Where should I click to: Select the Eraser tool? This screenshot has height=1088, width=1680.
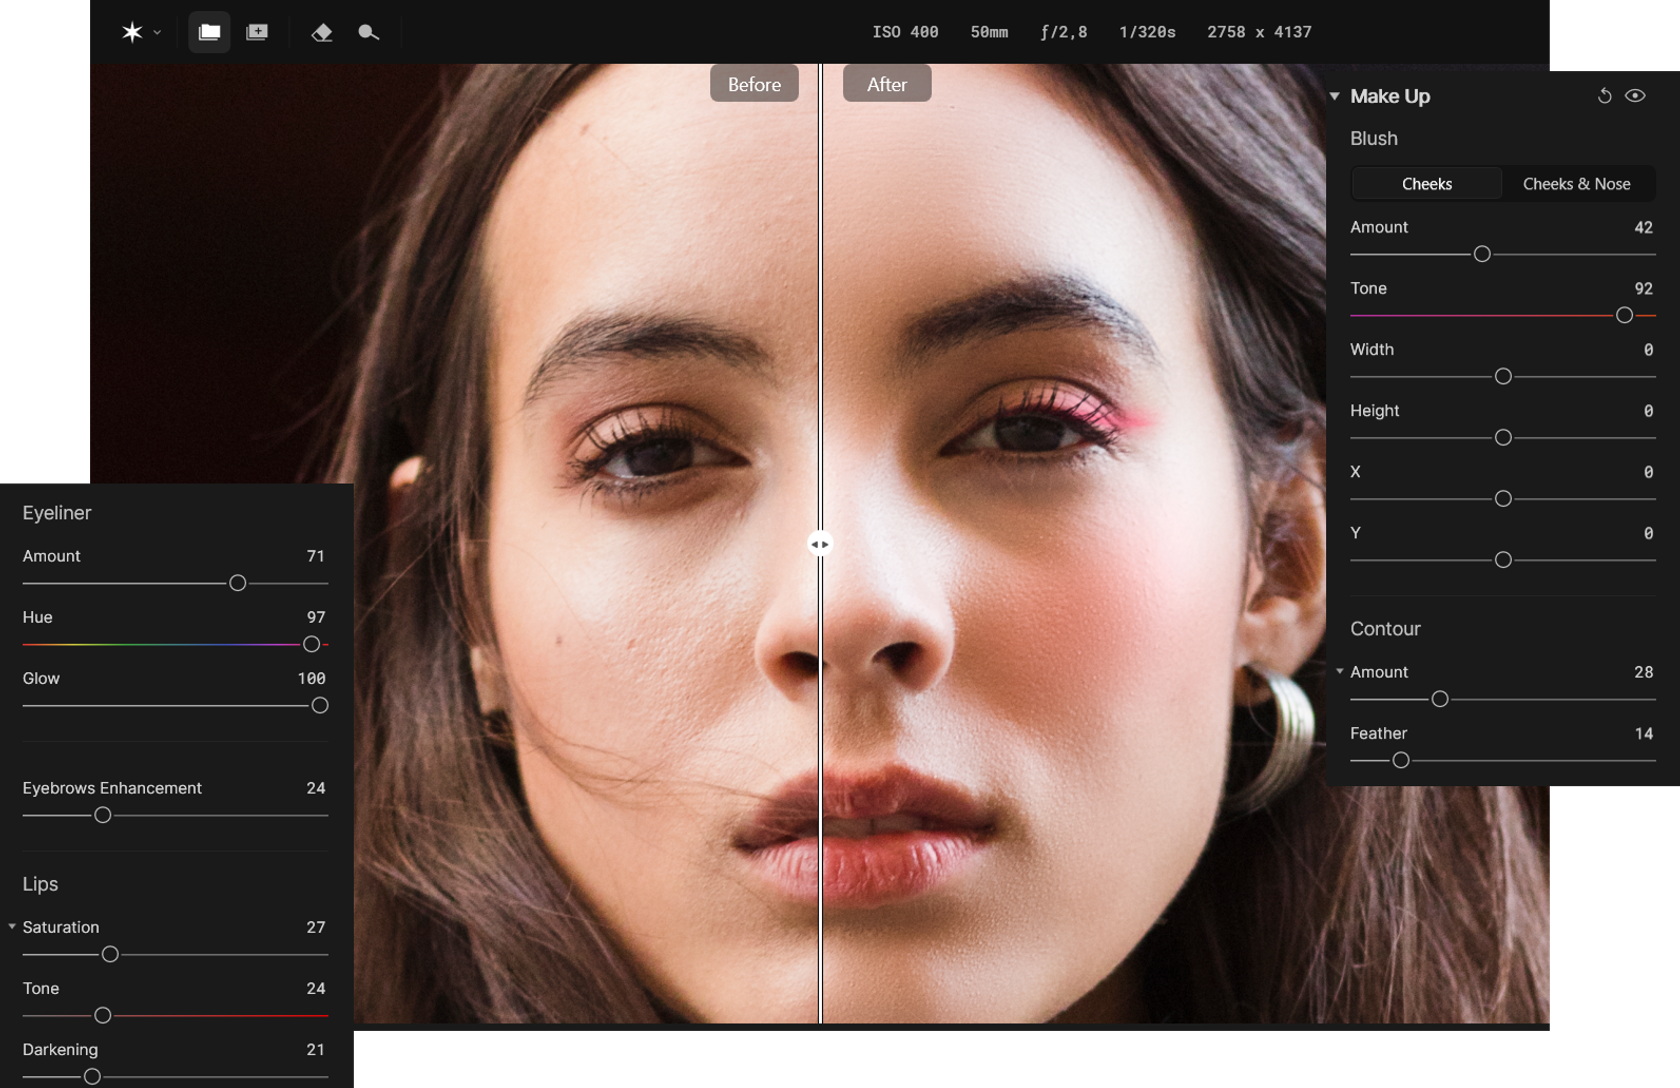click(x=321, y=32)
